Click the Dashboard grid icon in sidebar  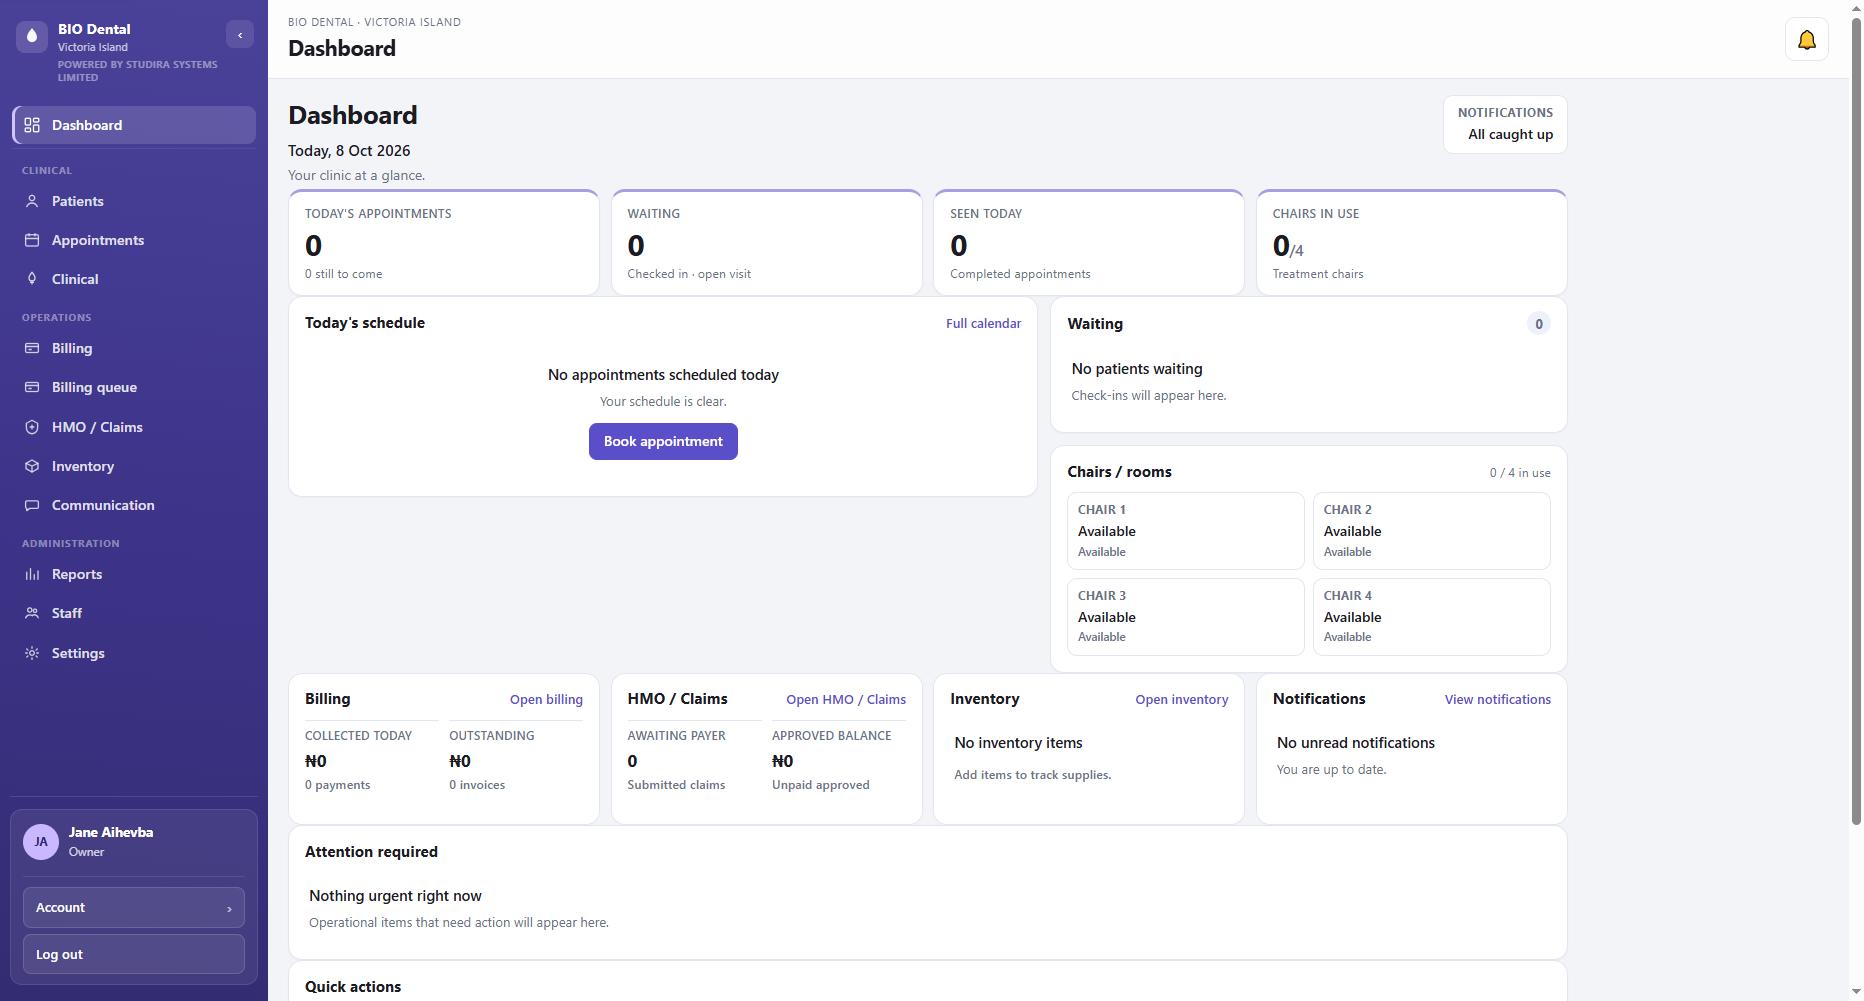point(32,125)
